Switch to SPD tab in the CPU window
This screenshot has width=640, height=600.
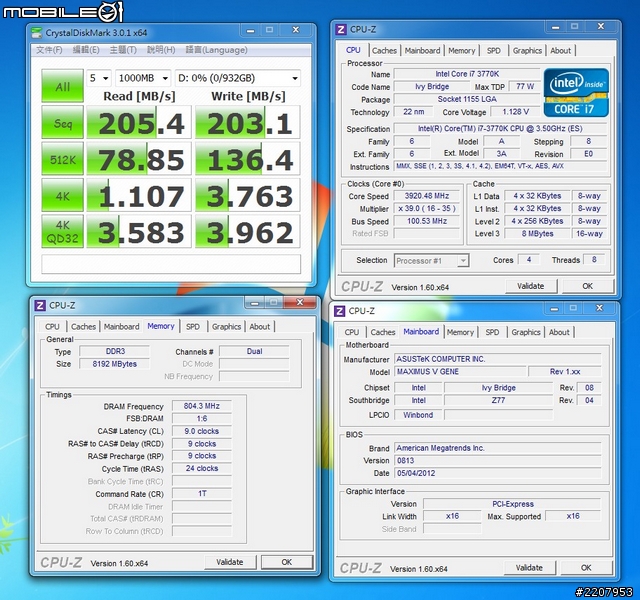pyautogui.click(x=493, y=51)
